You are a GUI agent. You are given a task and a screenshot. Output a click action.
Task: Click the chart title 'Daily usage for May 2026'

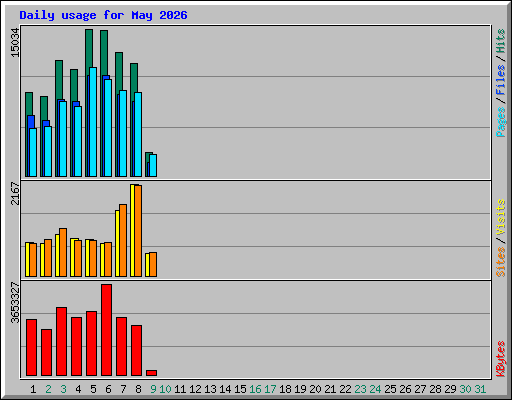103,15
